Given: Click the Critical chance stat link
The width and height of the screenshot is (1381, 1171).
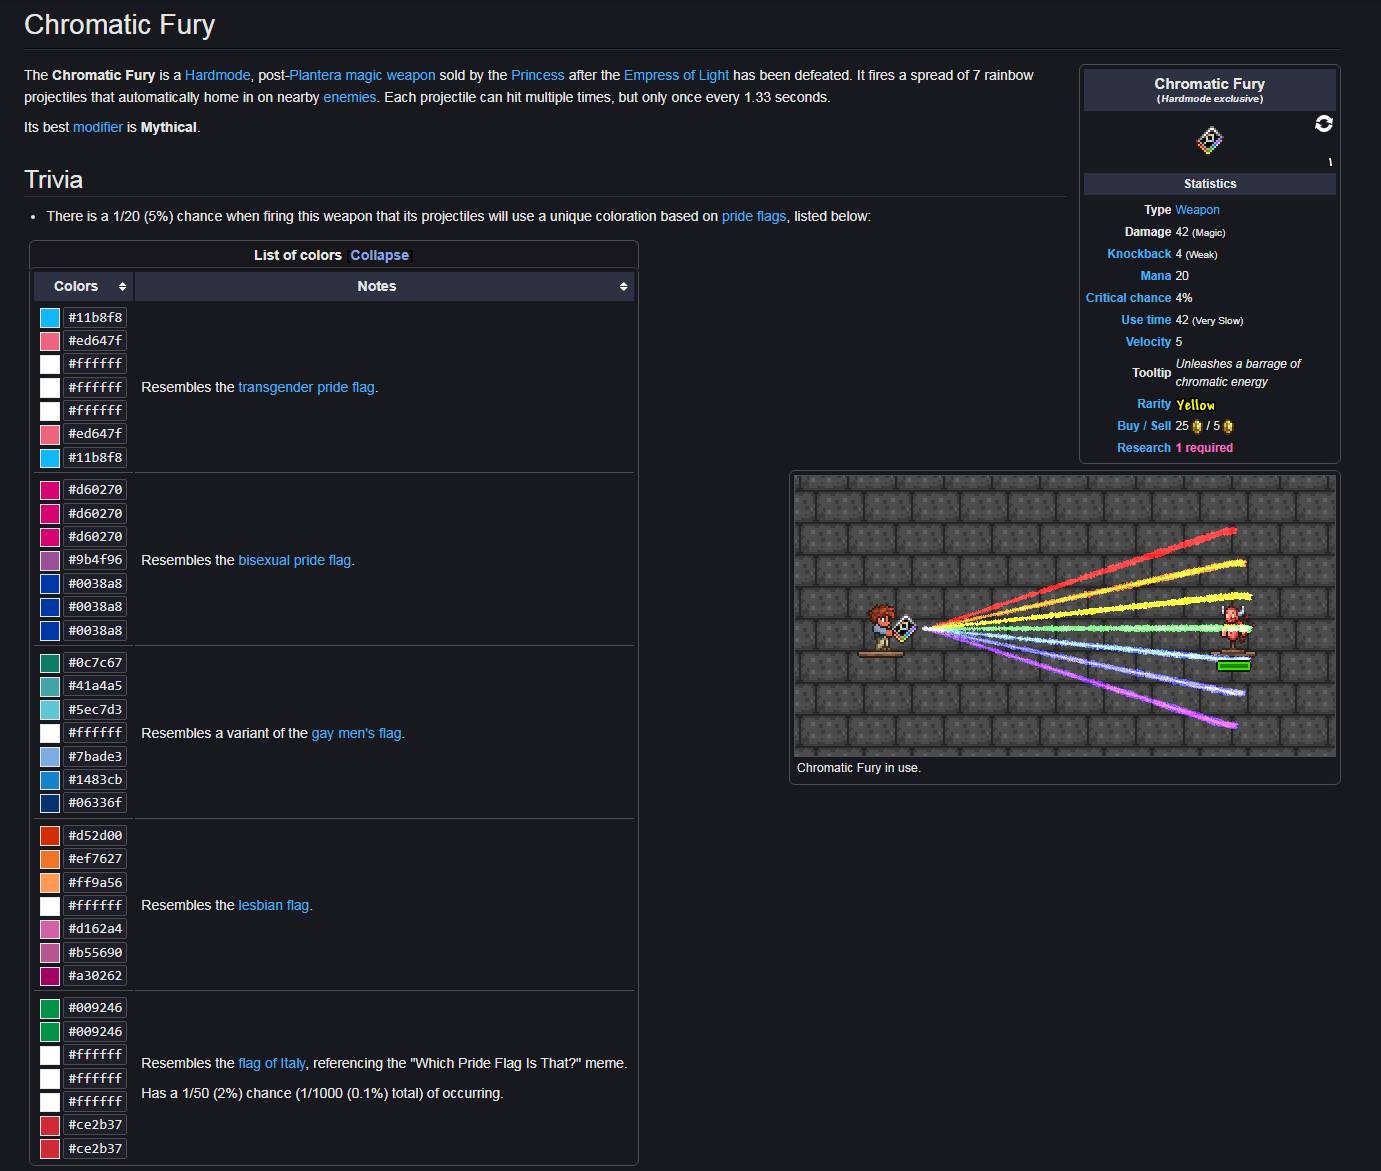Looking at the screenshot, I should coord(1128,298).
